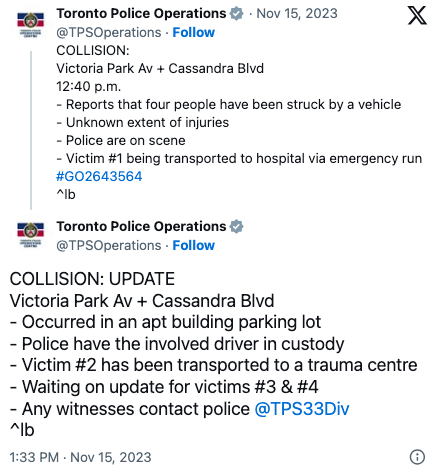Click the thread connector line between tweets
Screen dimensions: 441x469
pyautogui.click(x=31, y=130)
